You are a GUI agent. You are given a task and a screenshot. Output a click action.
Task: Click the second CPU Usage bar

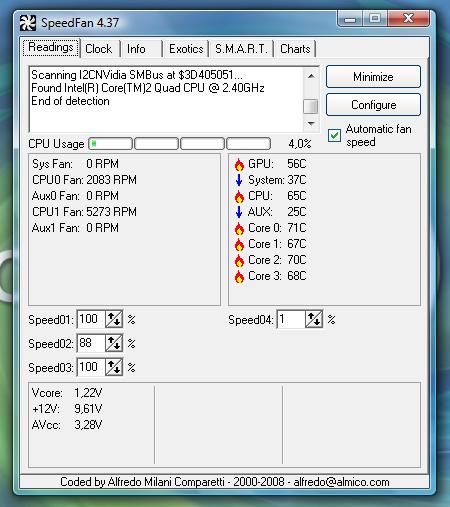[156, 144]
